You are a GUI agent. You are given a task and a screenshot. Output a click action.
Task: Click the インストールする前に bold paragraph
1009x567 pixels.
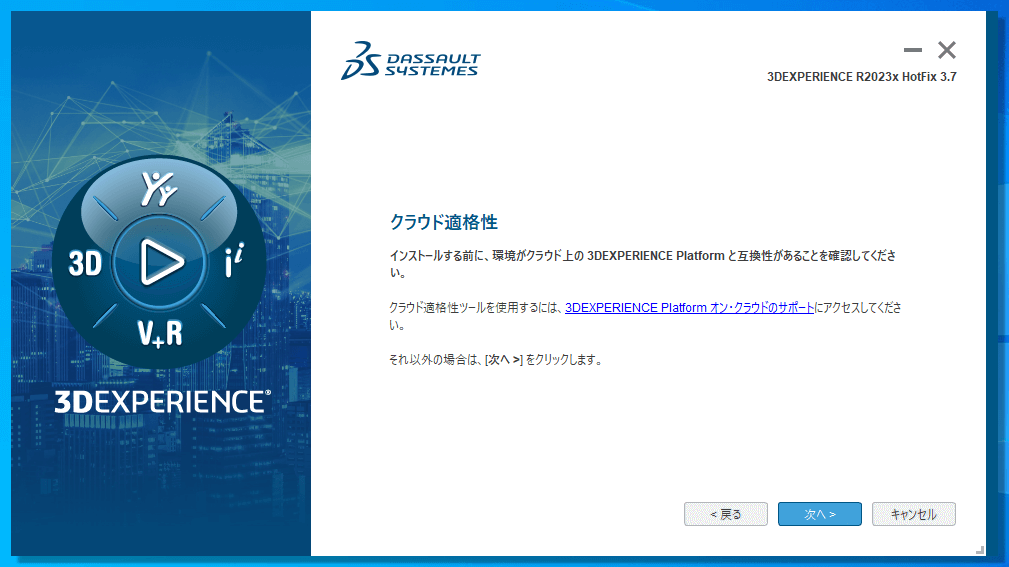pos(642,264)
